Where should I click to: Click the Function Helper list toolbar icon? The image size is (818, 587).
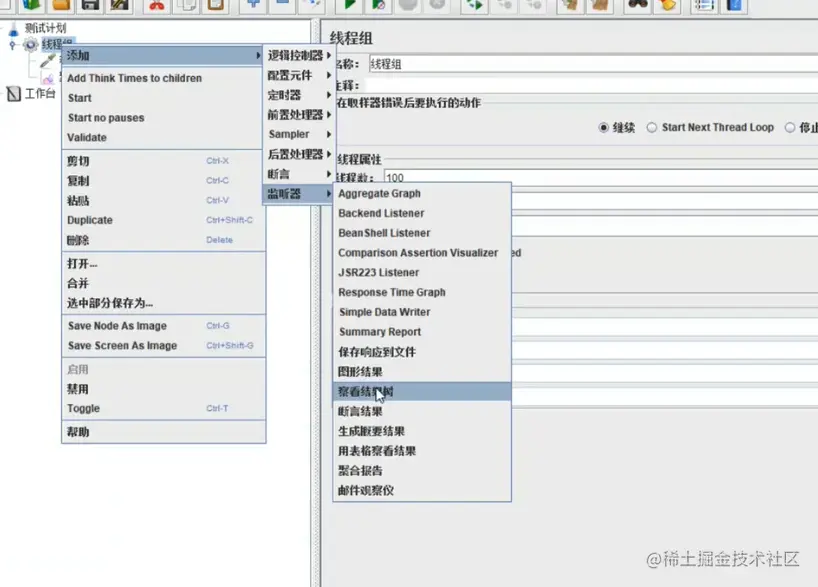pos(704,5)
